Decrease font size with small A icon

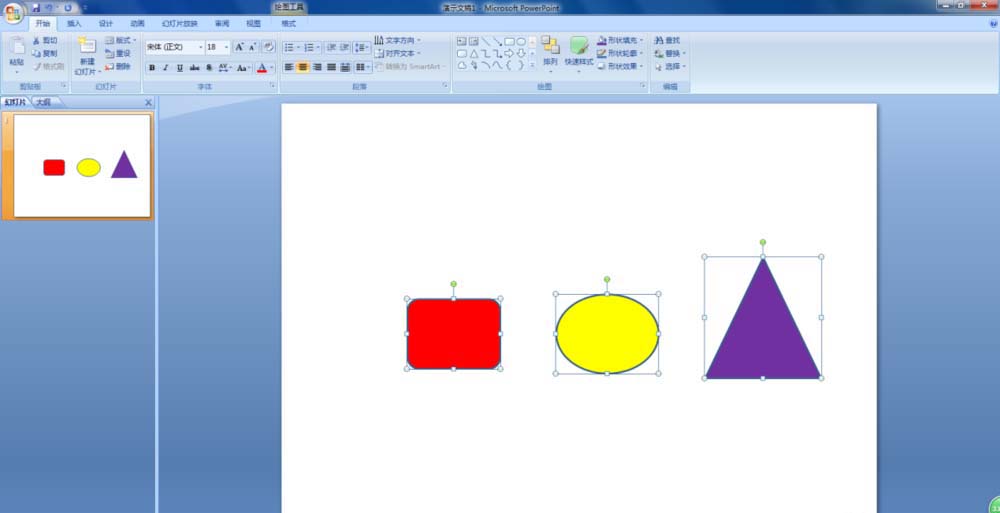pos(253,47)
